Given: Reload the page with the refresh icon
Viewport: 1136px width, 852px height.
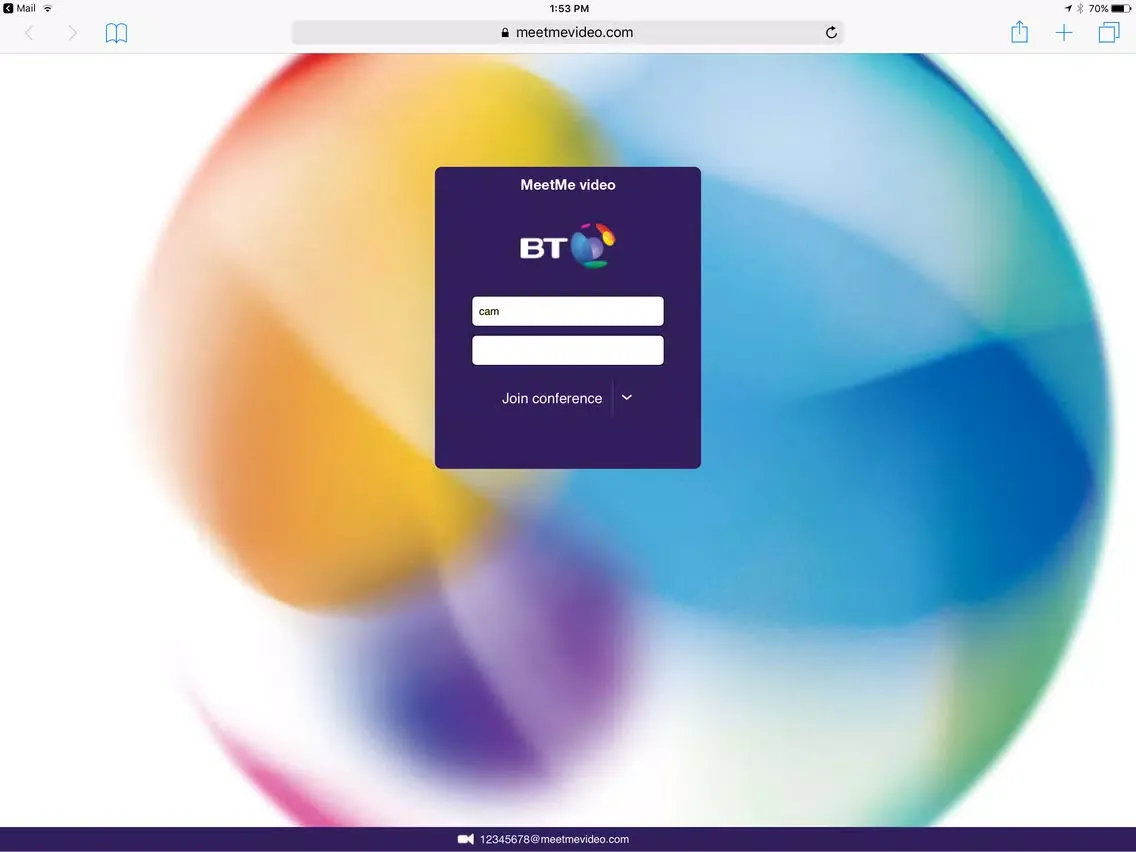Looking at the screenshot, I should (831, 33).
